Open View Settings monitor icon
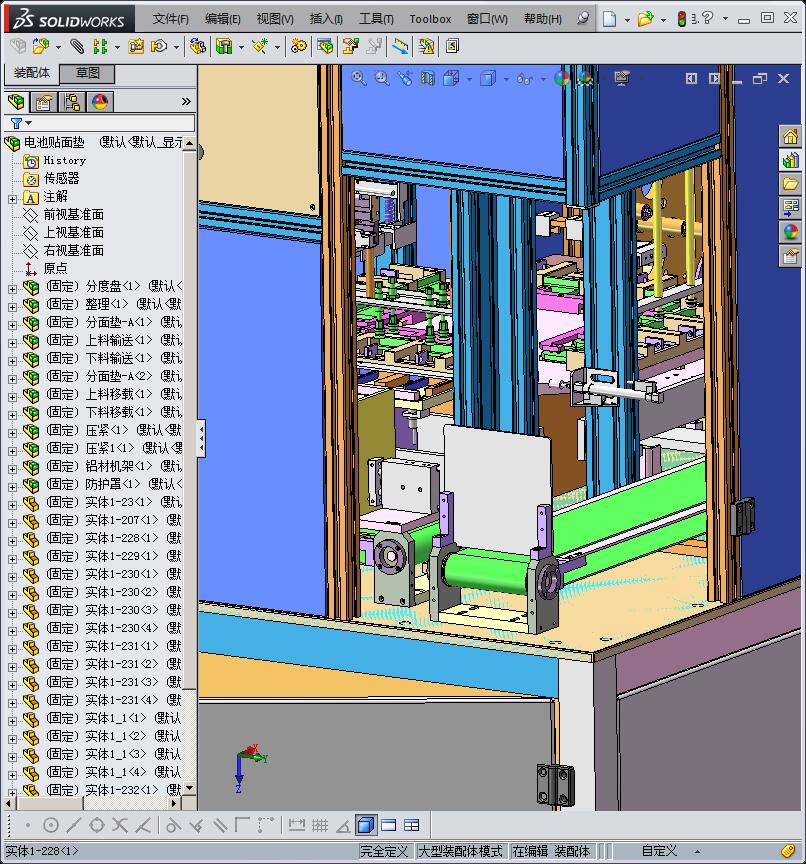Viewport: 806px width, 864px height. click(x=622, y=79)
